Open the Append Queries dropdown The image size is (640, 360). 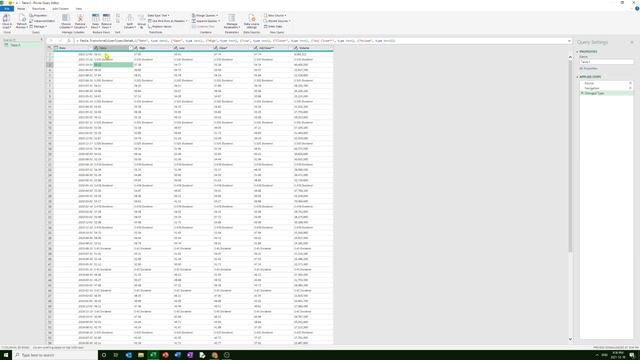[x=206, y=21]
